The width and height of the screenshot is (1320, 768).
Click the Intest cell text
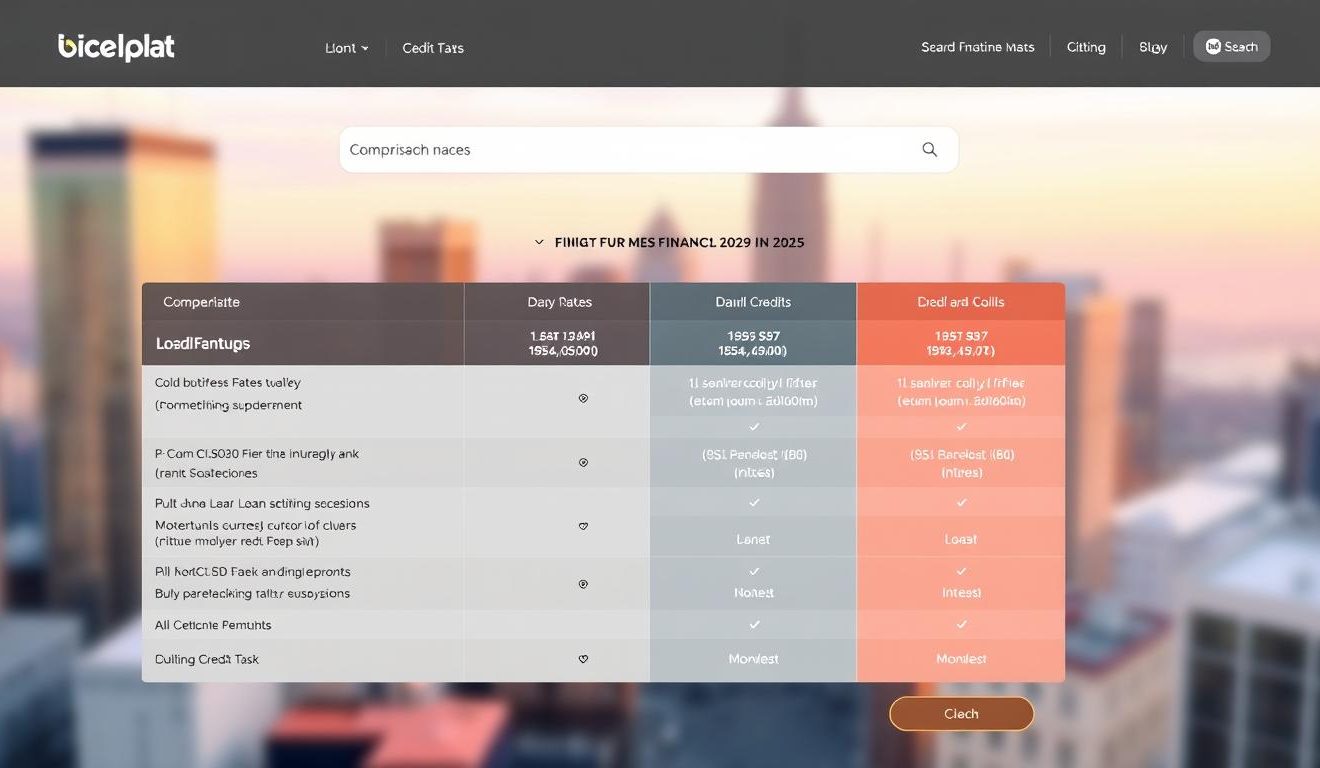tap(961, 593)
